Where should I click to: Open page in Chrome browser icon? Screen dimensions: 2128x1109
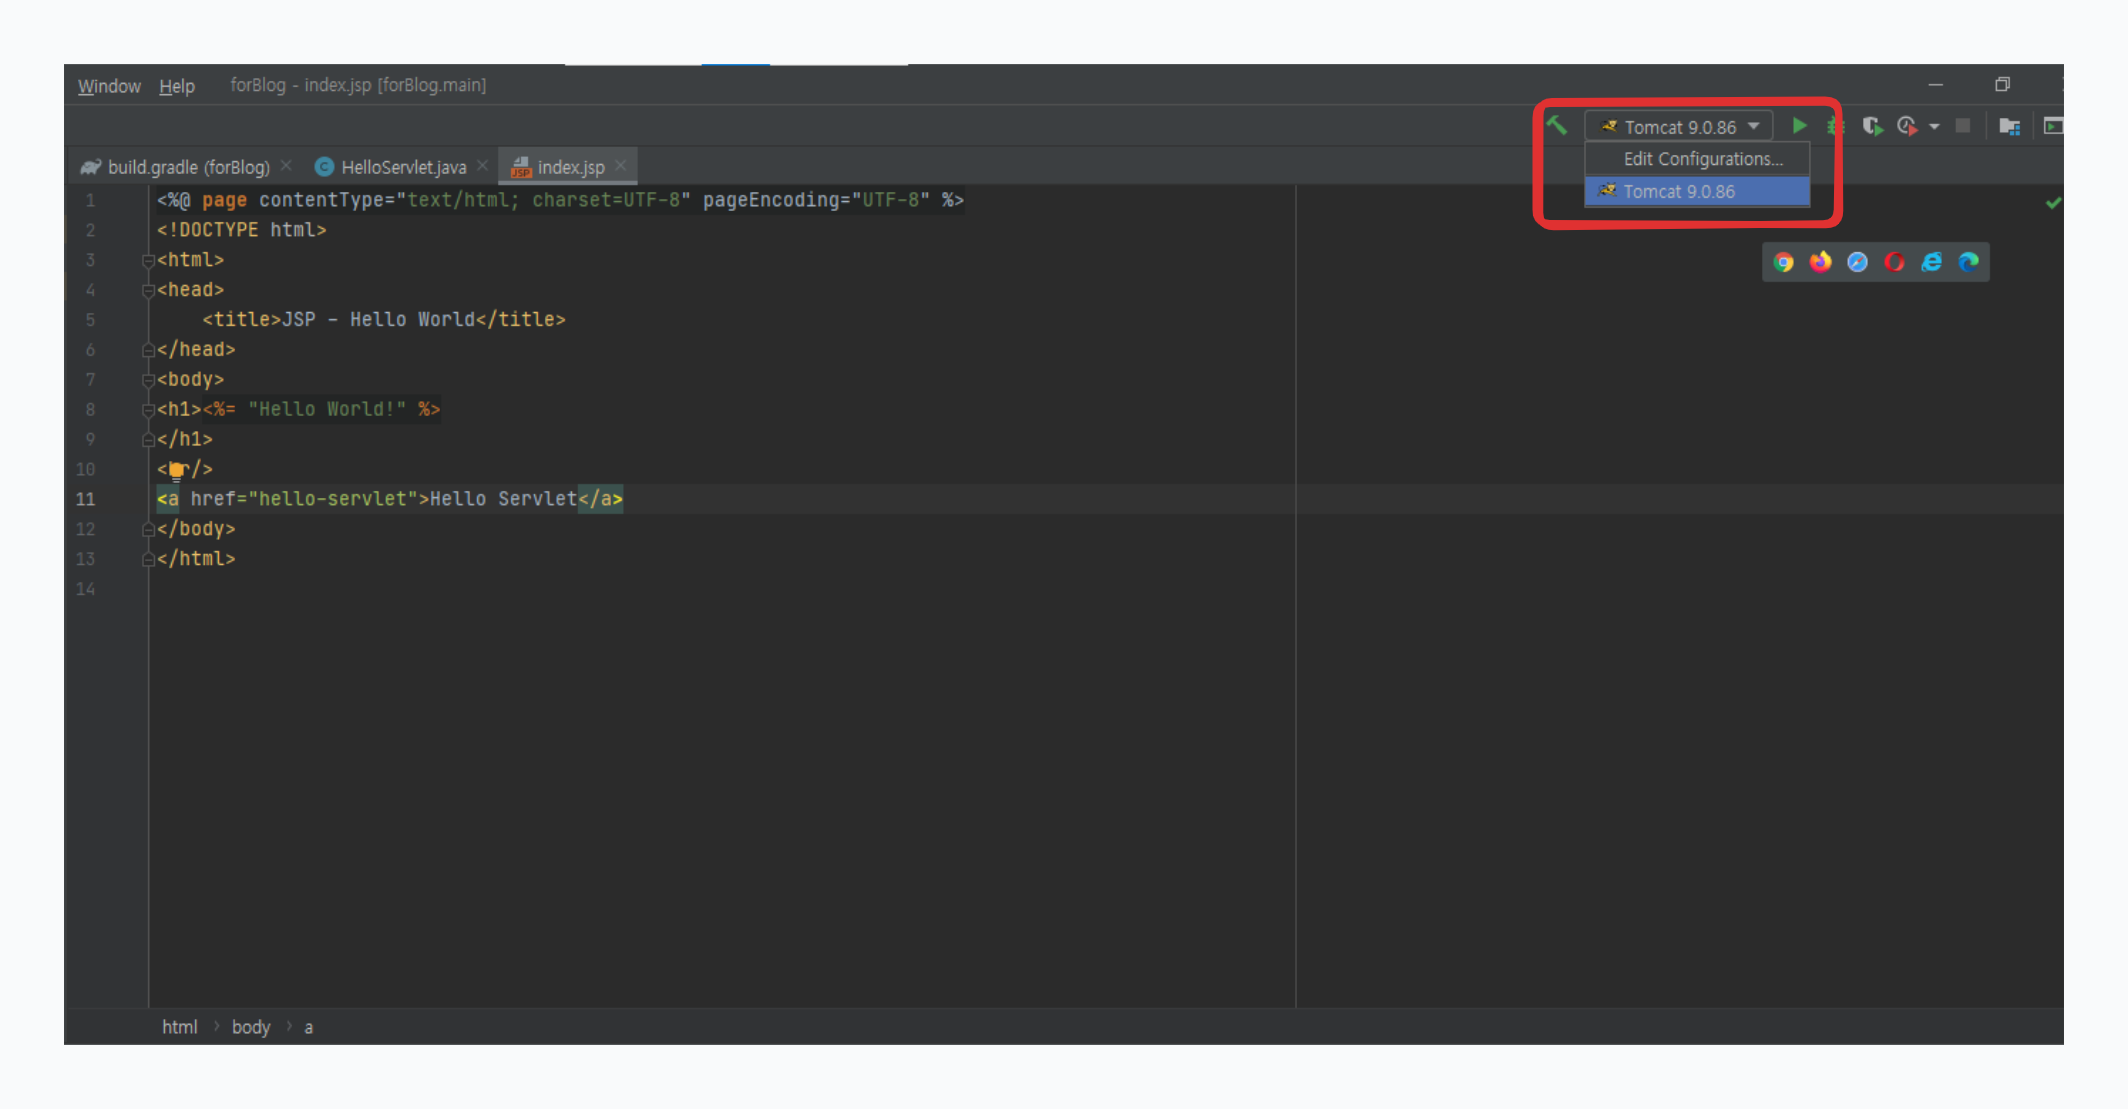(x=1784, y=262)
